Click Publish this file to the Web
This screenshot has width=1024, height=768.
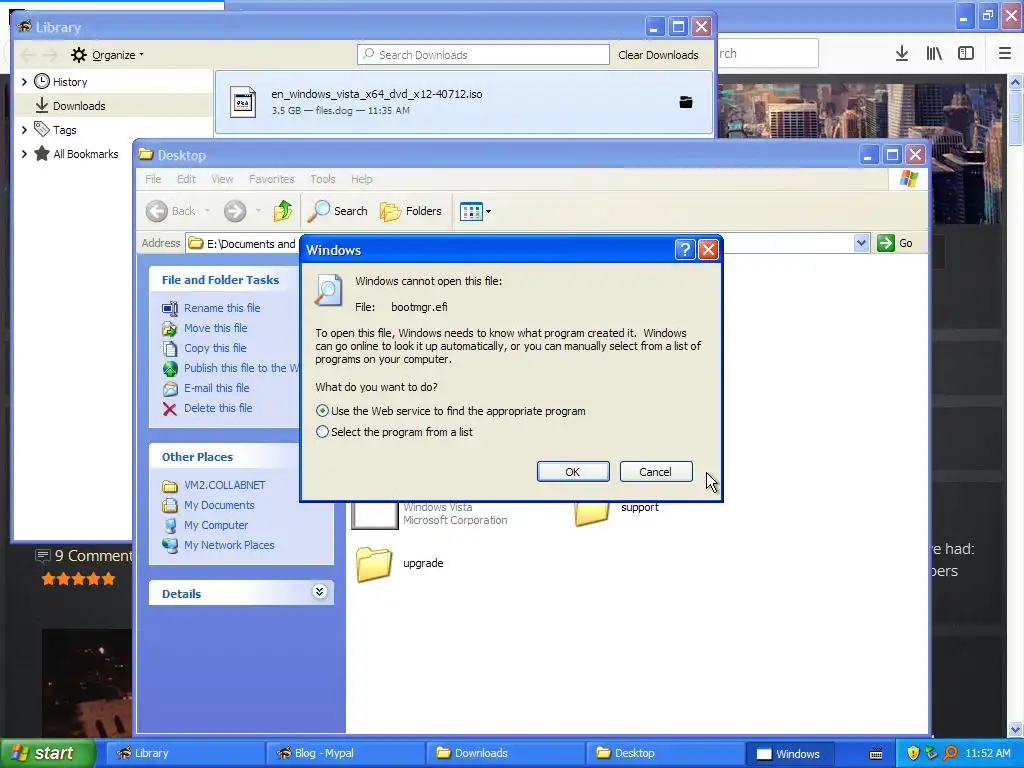pos(240,368)
